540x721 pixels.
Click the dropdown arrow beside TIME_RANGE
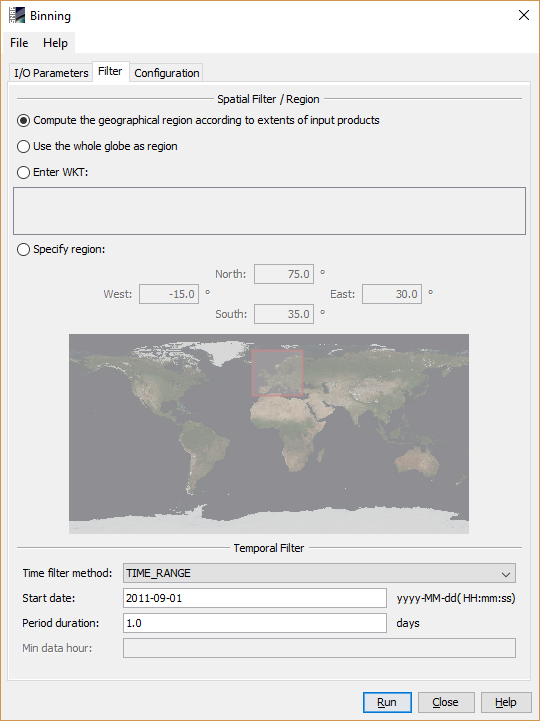[506, 574]
